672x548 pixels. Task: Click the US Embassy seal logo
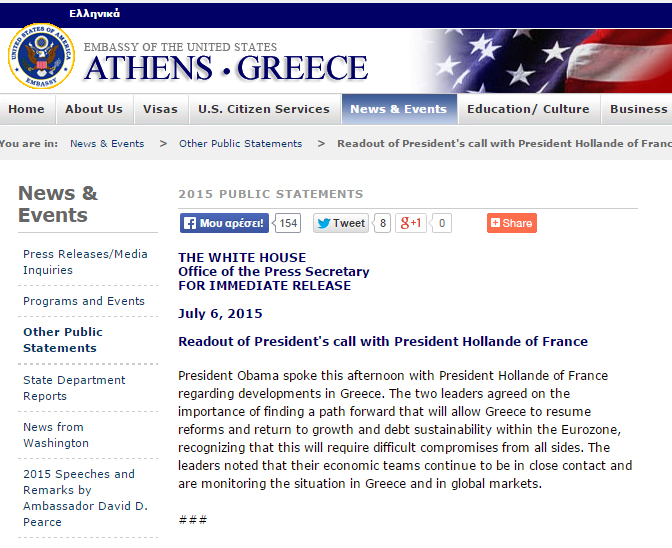pos(41,58)
